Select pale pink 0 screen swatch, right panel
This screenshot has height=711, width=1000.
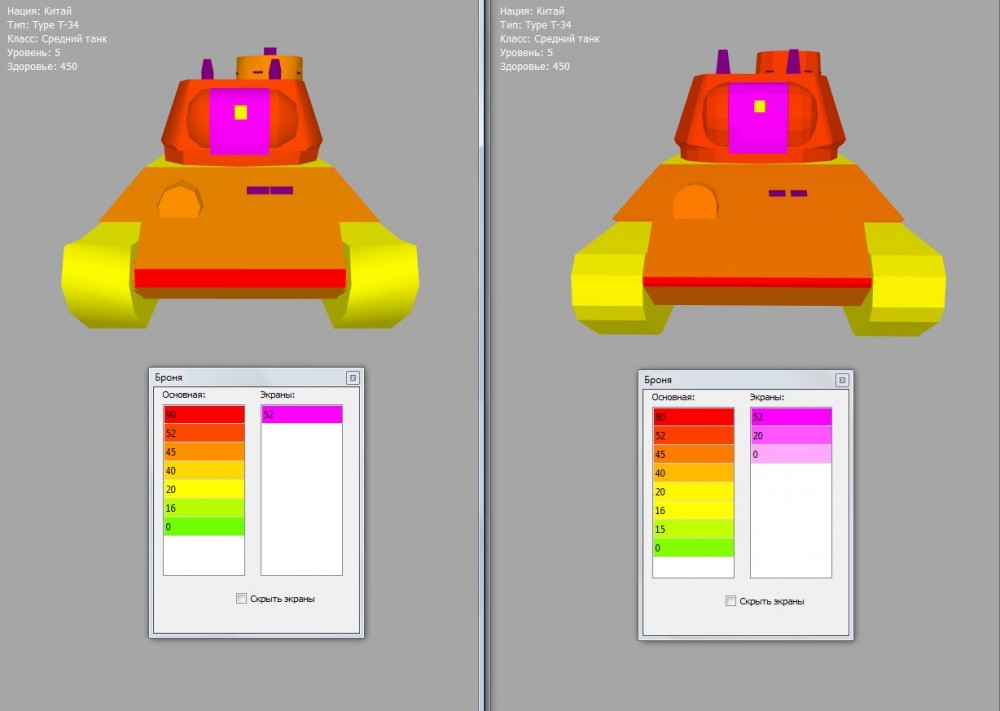click(x=791, y=454)
